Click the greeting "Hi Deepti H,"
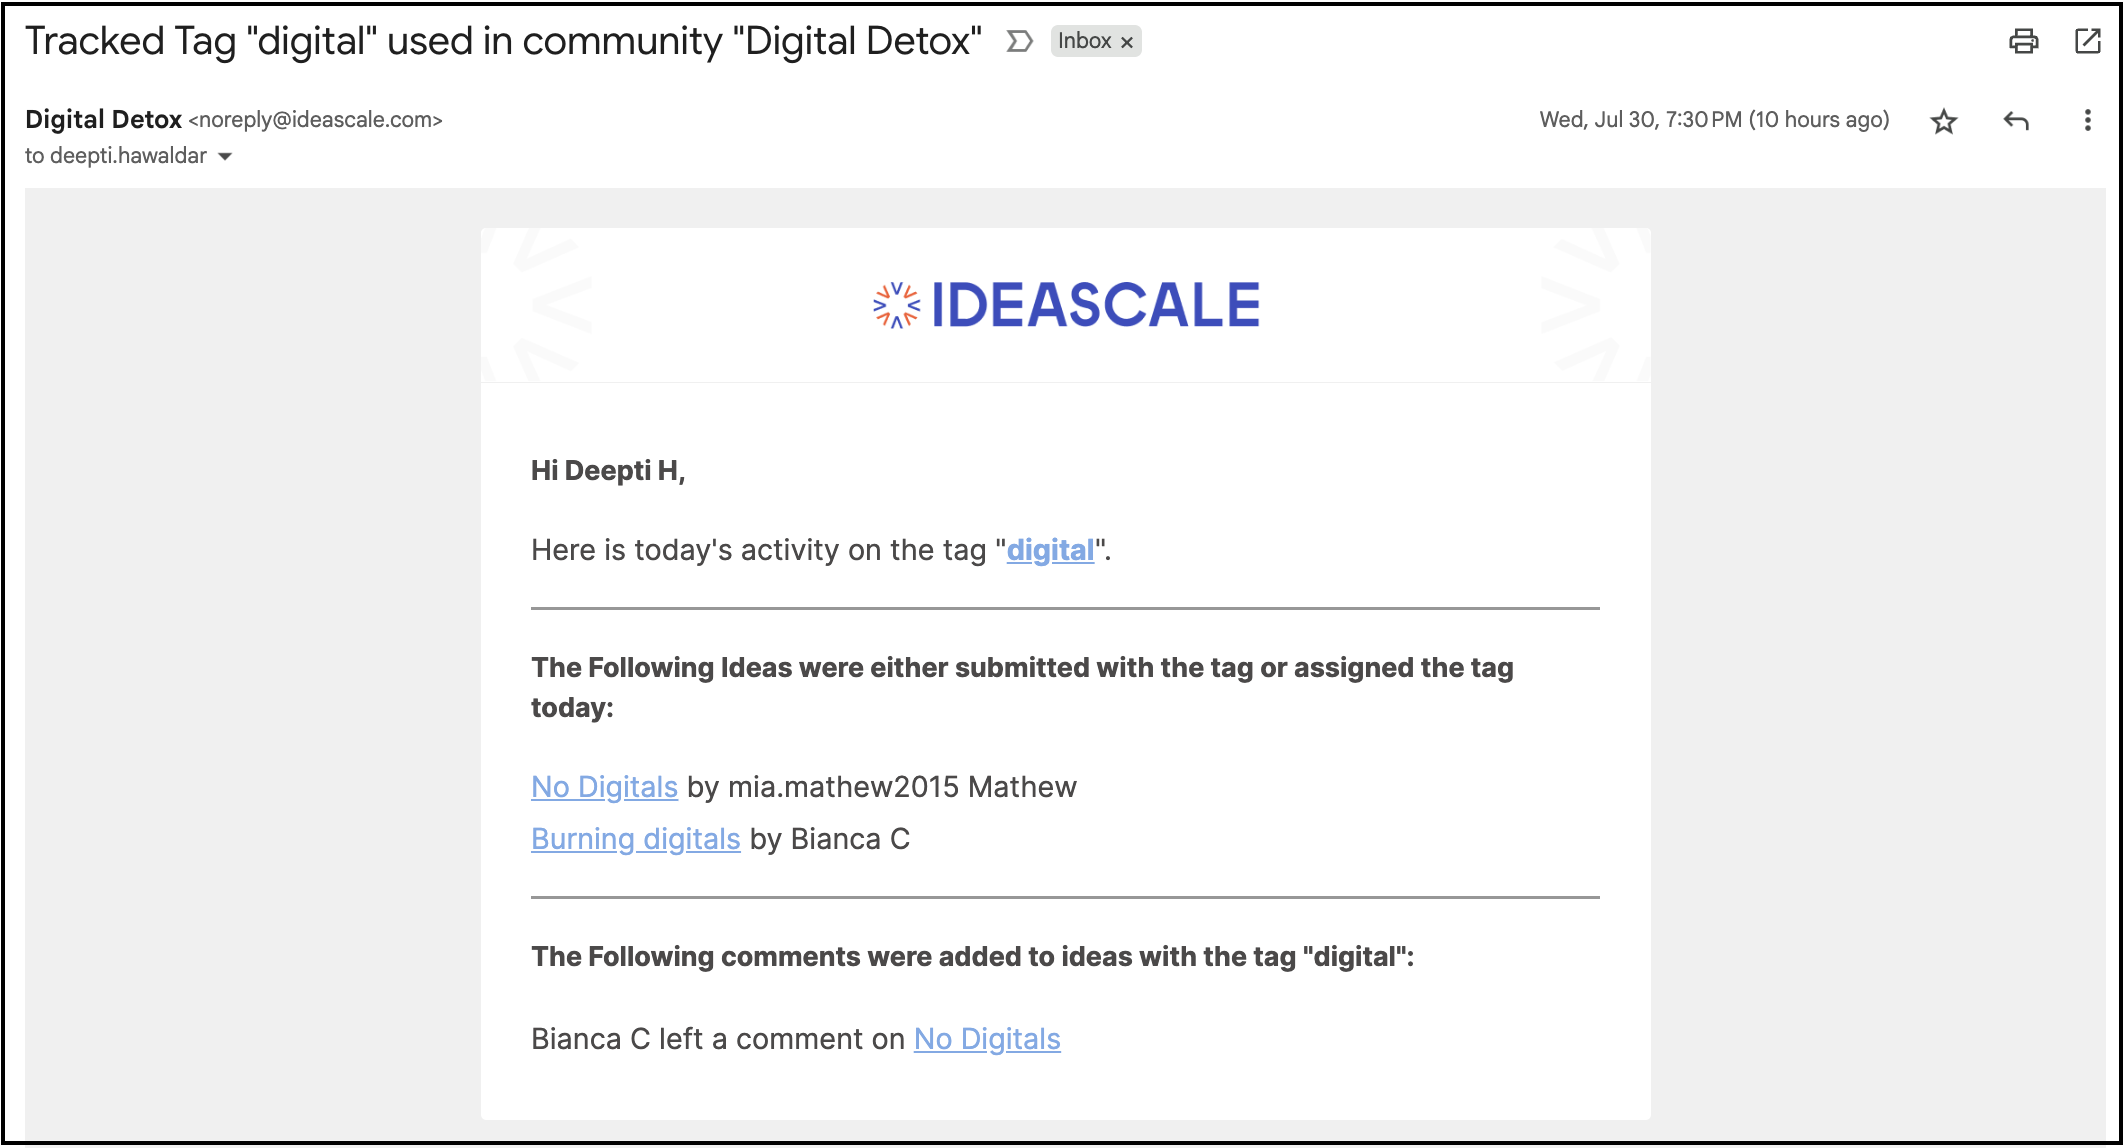 (x=608, y=471)
